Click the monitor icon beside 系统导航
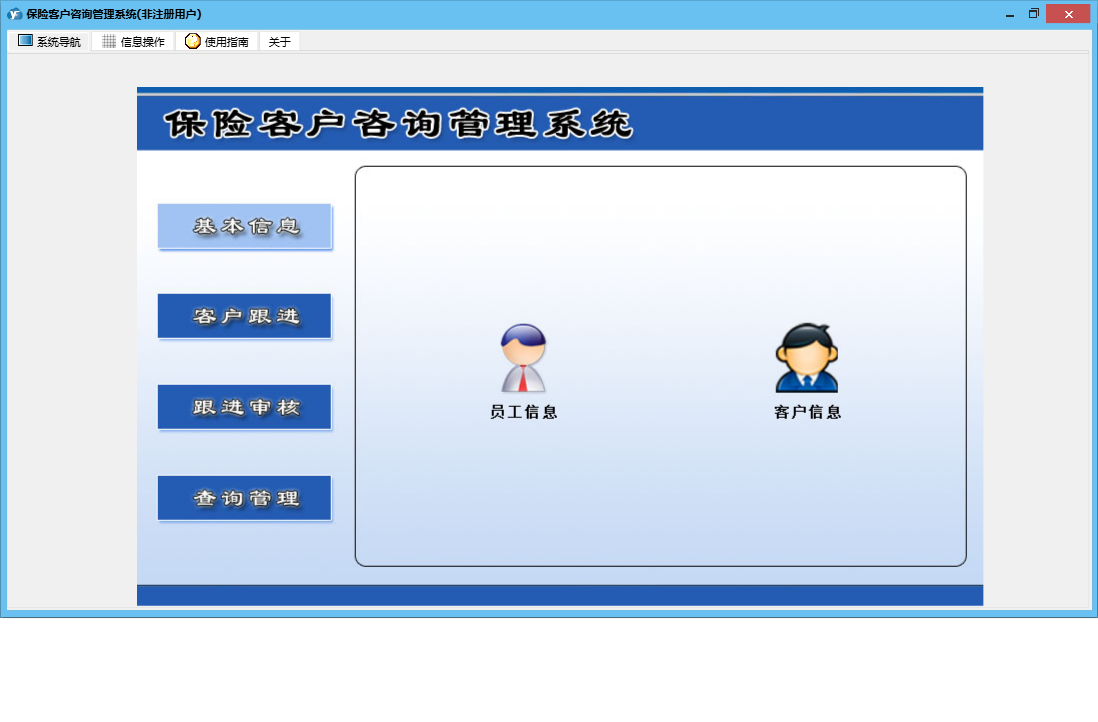The image size is (1098, 722). point(25,41)
